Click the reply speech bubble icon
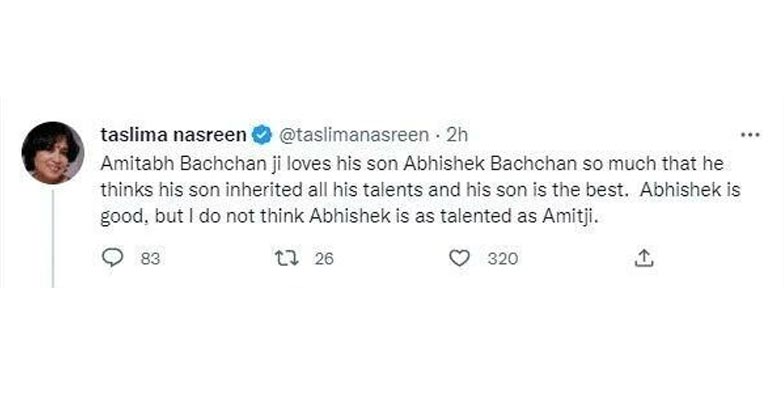This screenshot has height=410, width=784. coord(111,259)
